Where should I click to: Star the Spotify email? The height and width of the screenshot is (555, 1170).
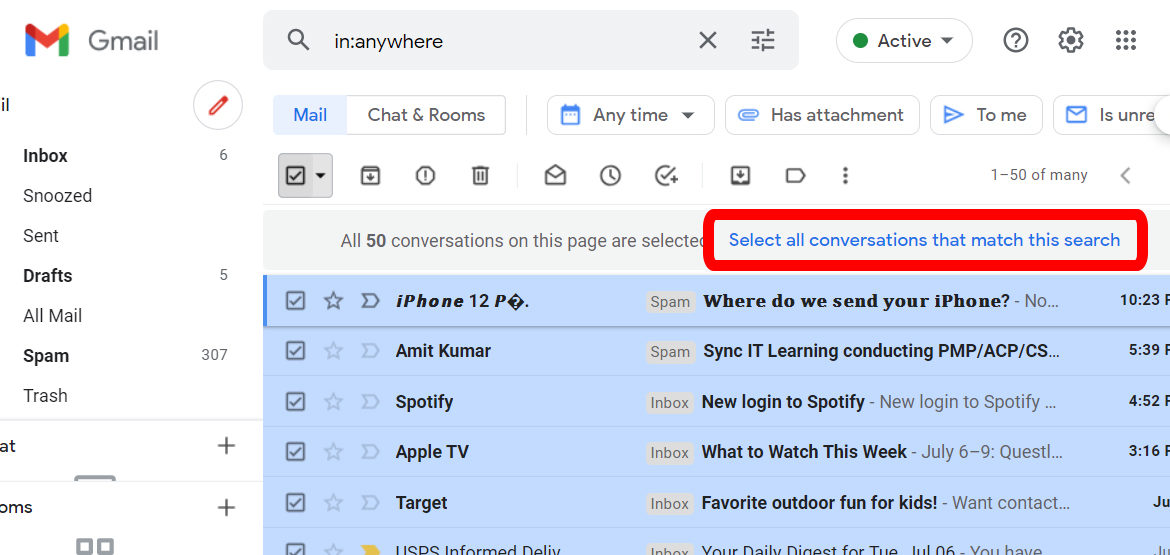tap(333, 401)
